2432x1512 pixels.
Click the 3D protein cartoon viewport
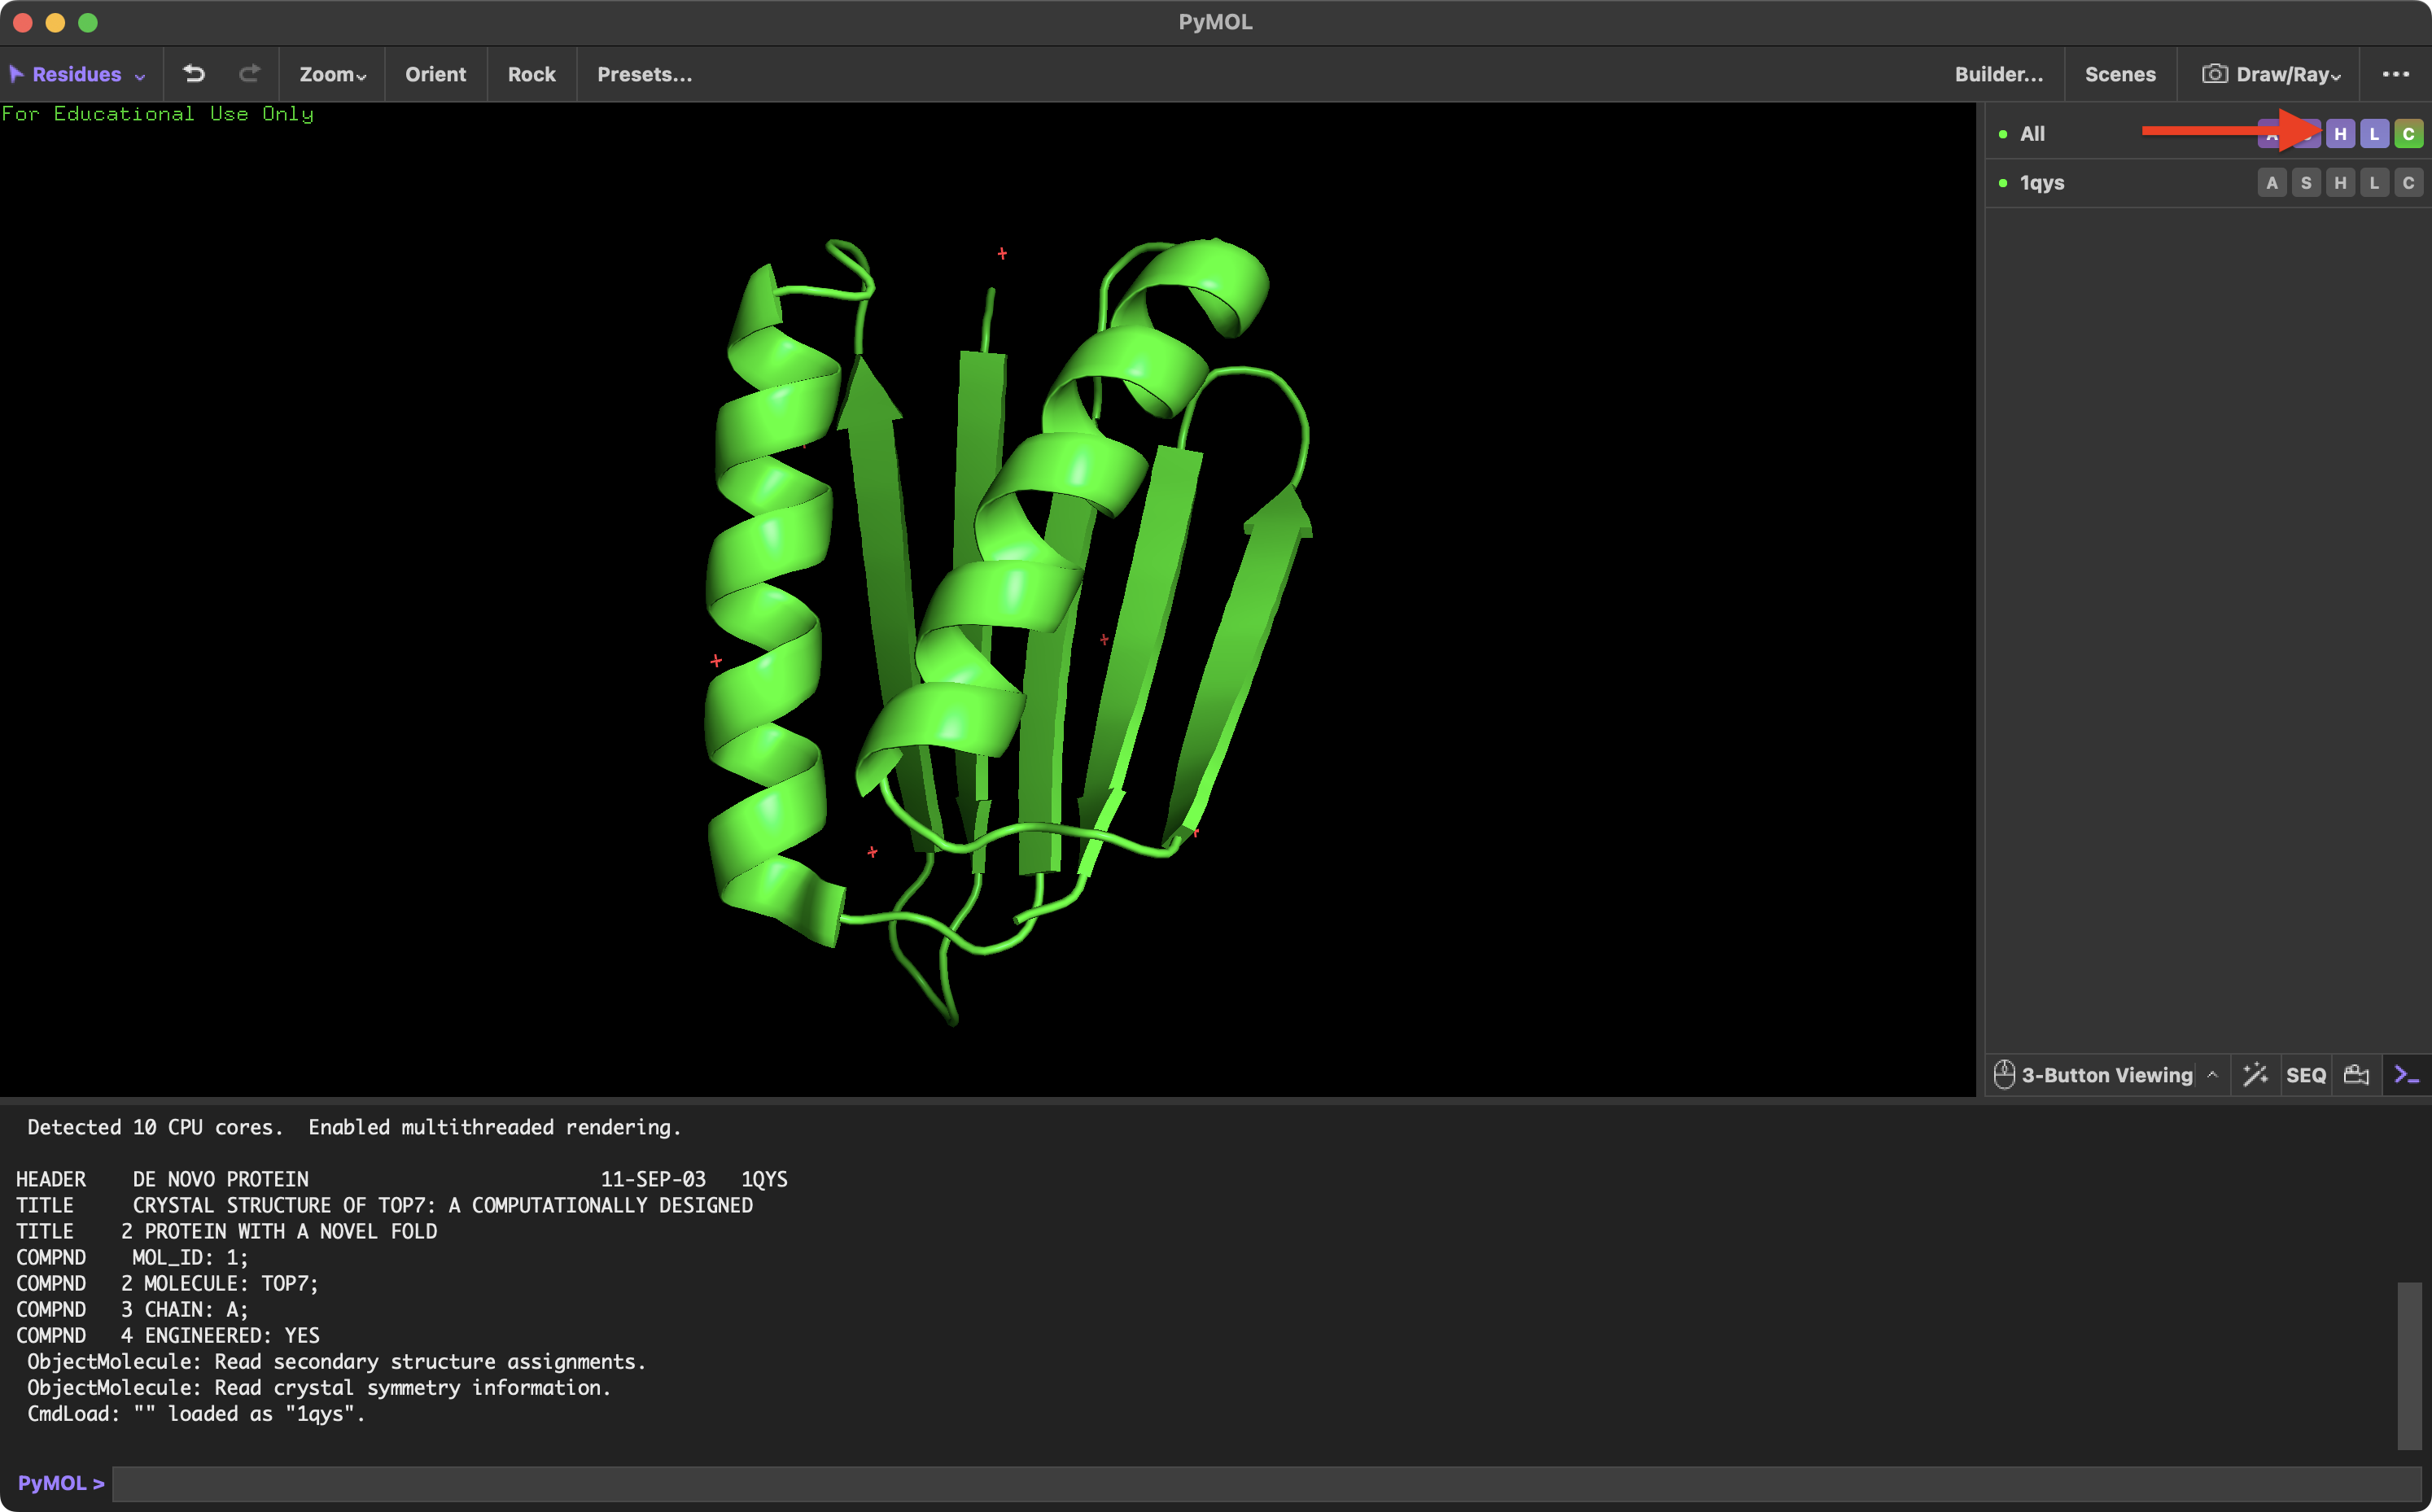pos(988,600)
